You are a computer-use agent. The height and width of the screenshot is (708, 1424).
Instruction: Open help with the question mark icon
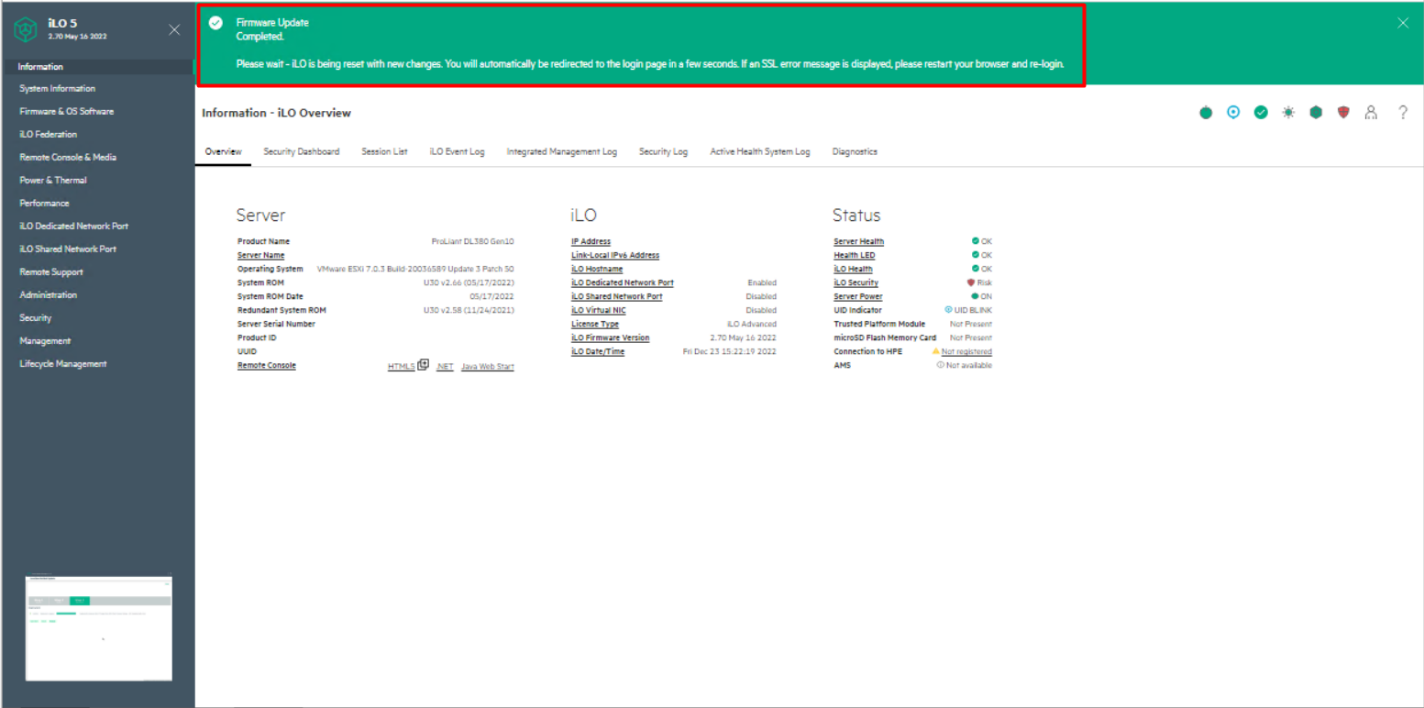[1403, 113]
